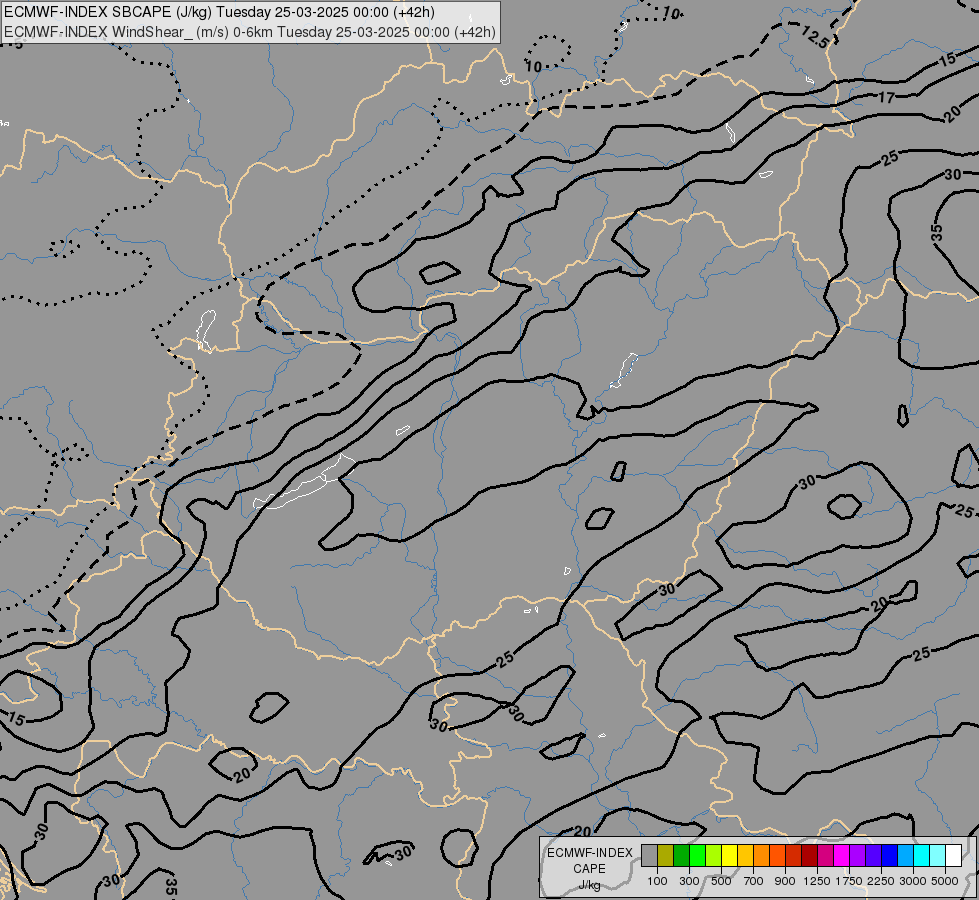Click the pure yellow CAPE legend swatch
This screenshot has width=979, height=900.
(729, 856)
